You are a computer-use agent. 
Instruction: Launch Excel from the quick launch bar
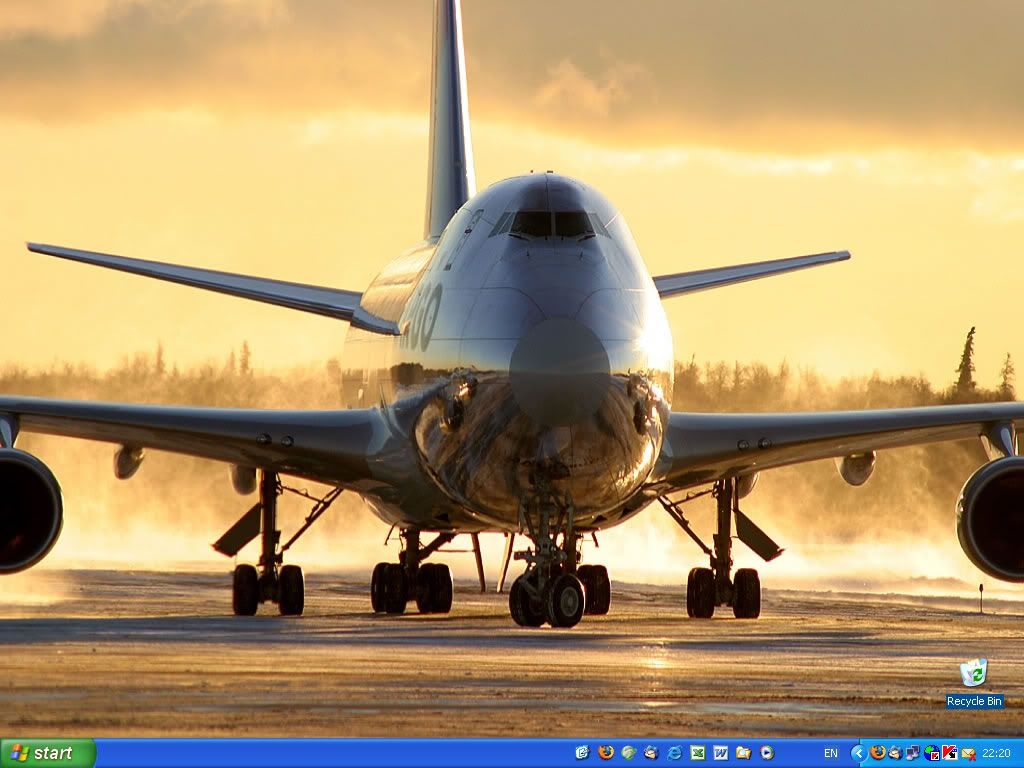[x=698, y=753]
